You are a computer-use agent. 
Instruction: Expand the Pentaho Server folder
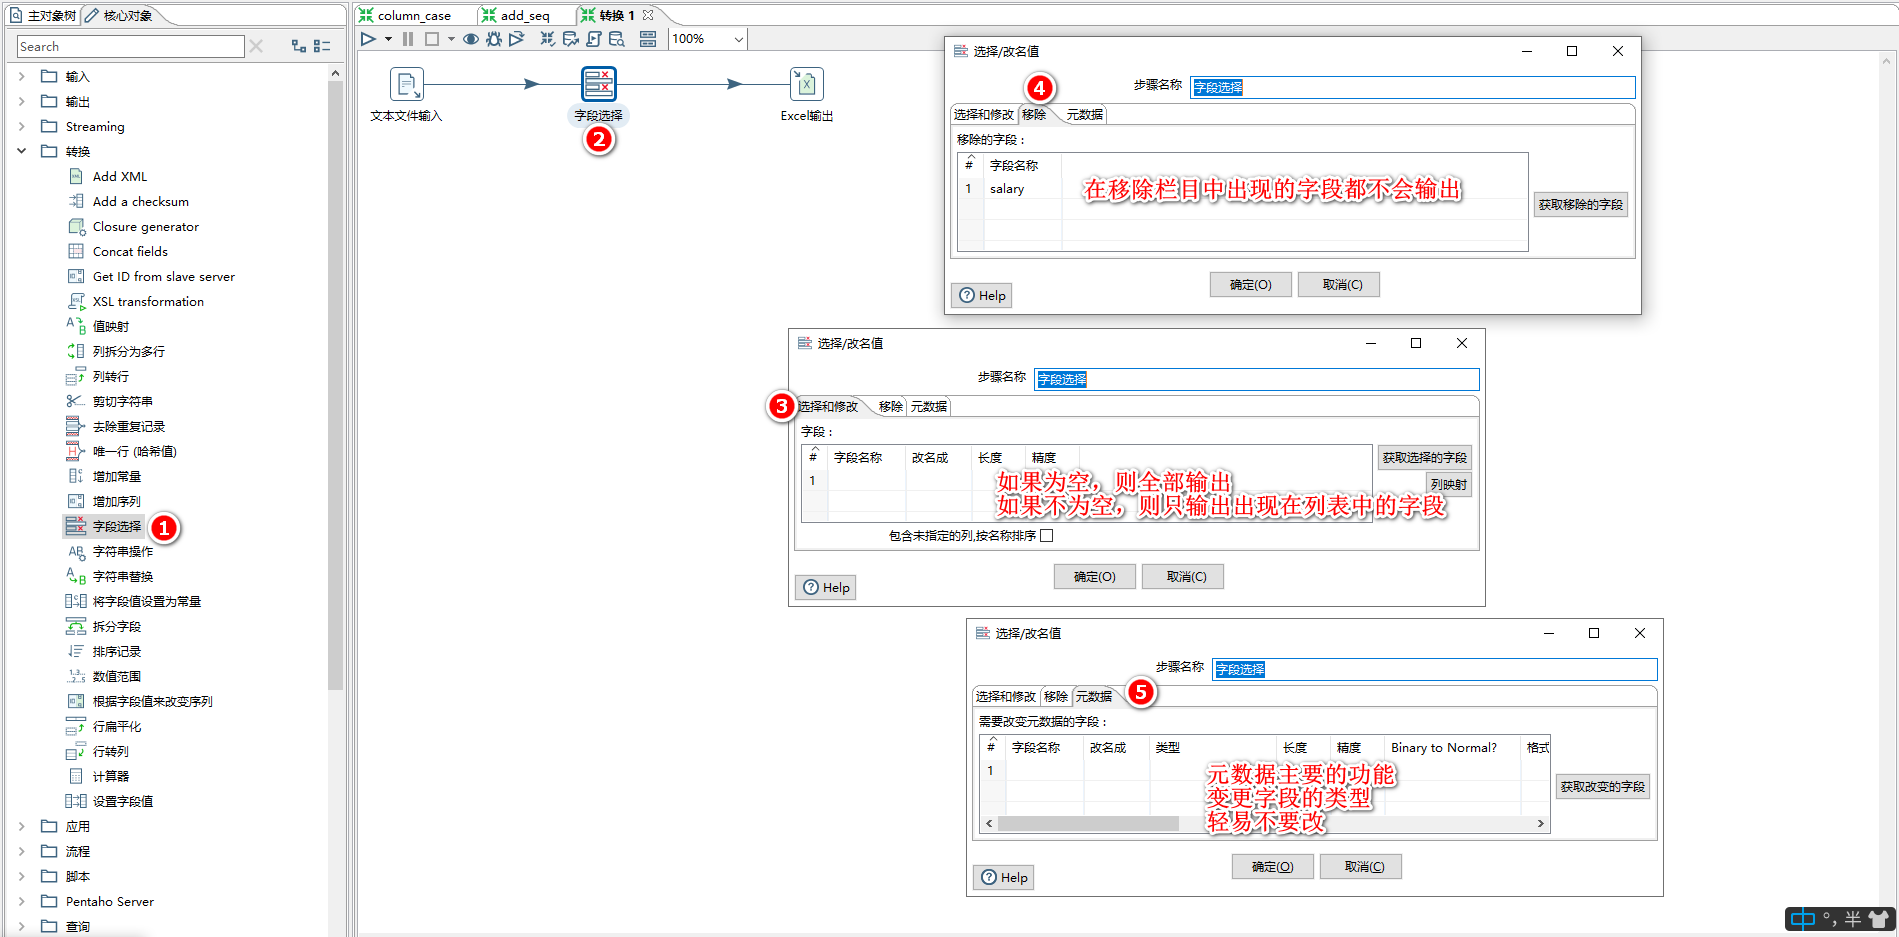21,901
